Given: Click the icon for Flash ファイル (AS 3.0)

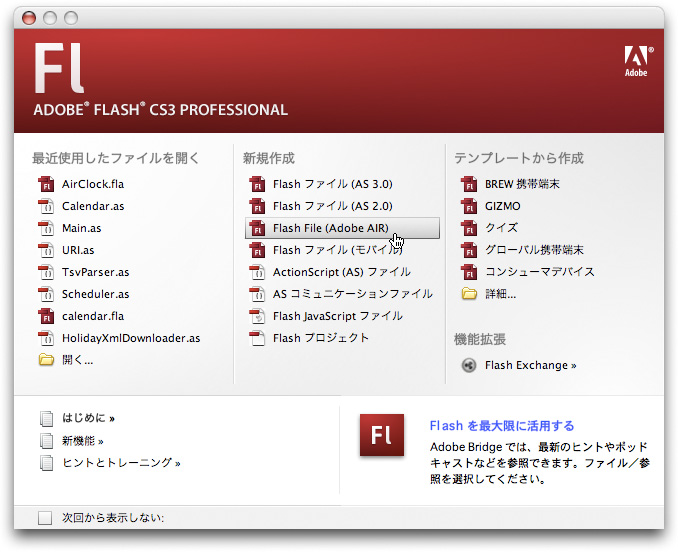Looking at the screenshot, I should pyautogui.click(x=257, y=184).
